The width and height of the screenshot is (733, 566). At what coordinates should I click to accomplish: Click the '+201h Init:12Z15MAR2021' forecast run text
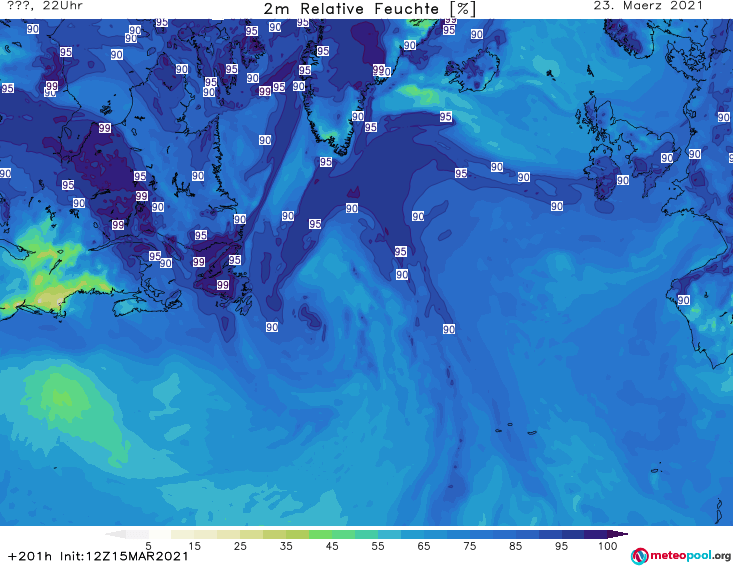tap(98, 556)
